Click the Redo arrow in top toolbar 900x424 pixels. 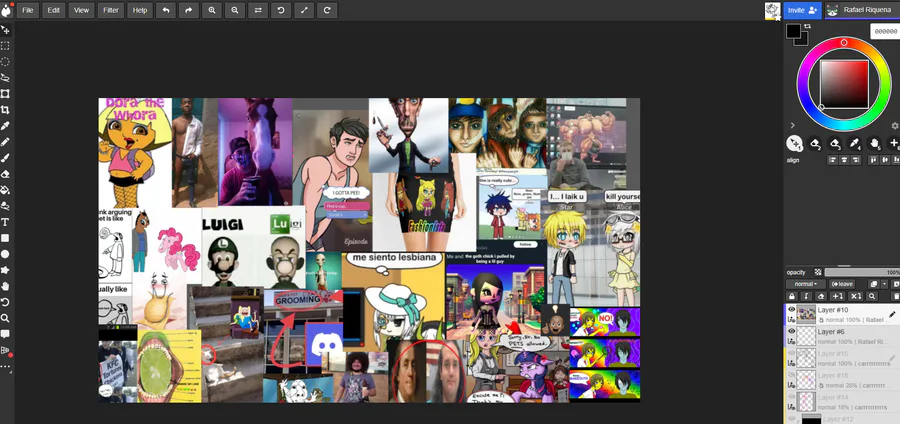click(189, 10)
